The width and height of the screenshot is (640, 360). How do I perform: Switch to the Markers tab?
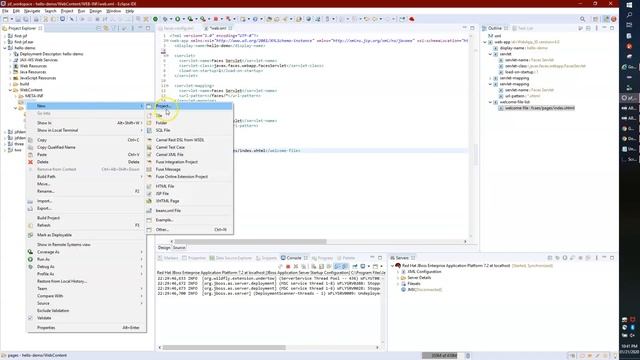coord(168,258)
